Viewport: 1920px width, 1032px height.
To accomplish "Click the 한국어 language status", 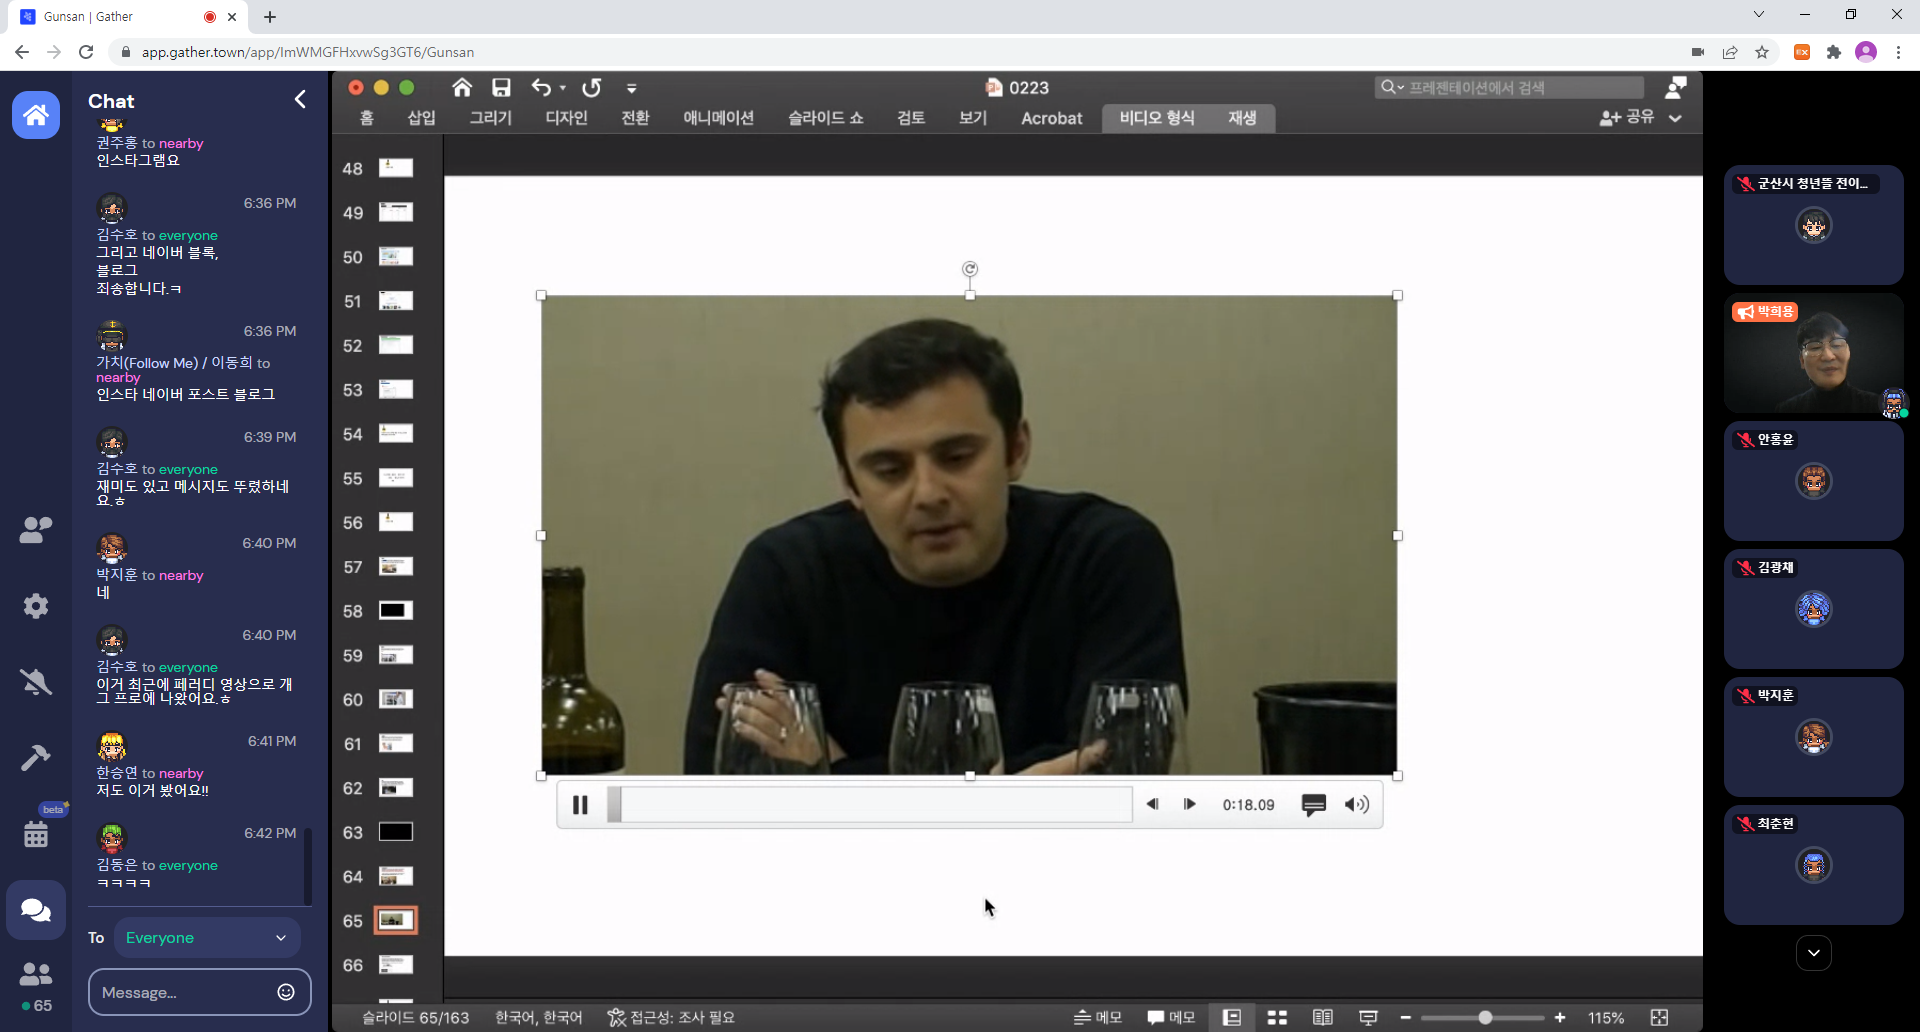I will click(x=538, y=1017).
